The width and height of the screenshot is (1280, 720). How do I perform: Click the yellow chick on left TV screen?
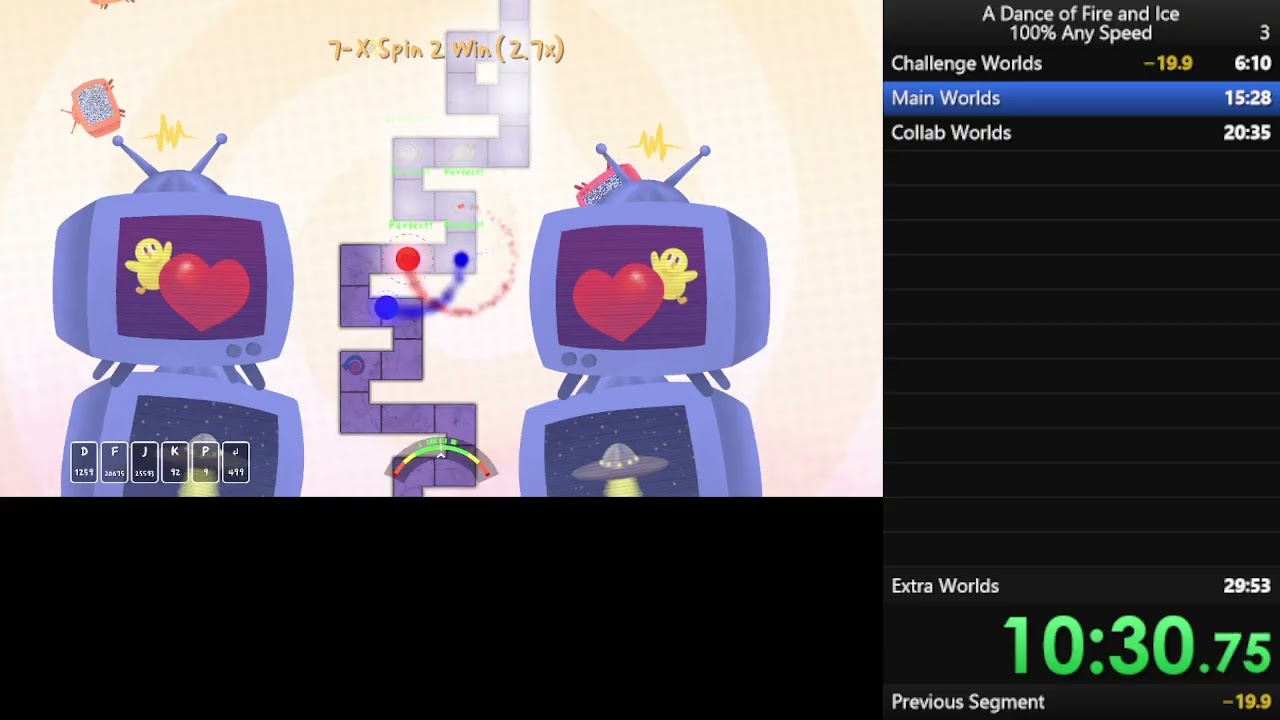[x=148, y=264]
